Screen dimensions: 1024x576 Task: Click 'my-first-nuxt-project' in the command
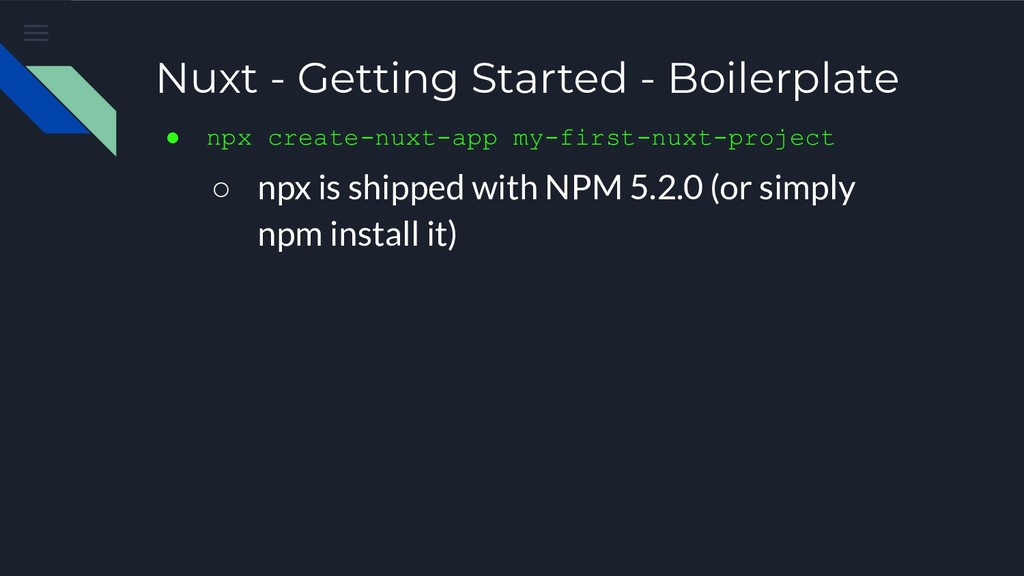pyautogui.click(x=673, y=138)
